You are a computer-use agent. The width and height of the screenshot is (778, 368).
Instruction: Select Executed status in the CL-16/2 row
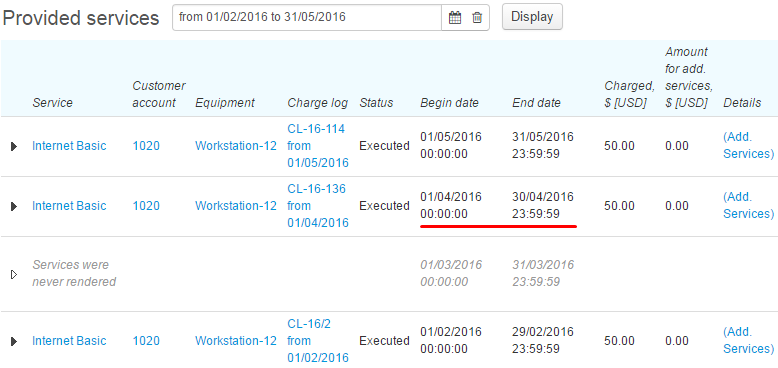click(385, 341)
